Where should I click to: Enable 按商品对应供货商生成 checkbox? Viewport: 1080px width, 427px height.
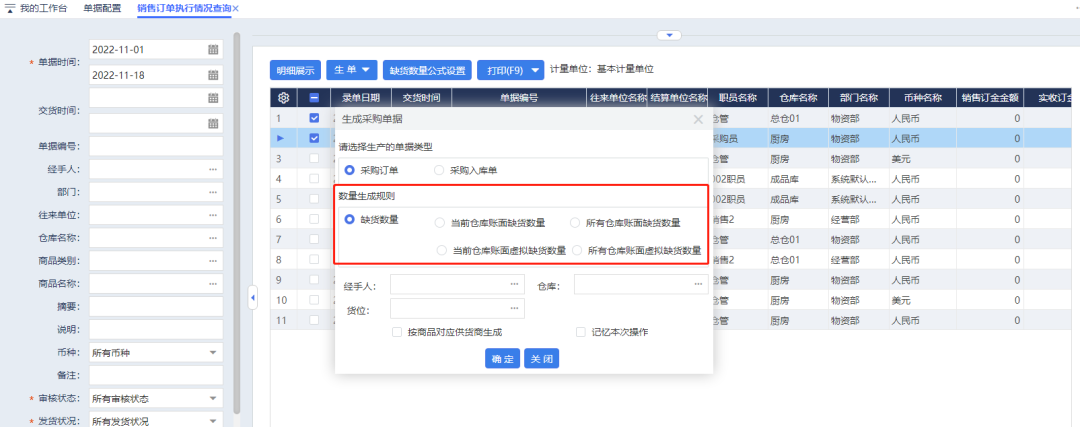[398, 332]
